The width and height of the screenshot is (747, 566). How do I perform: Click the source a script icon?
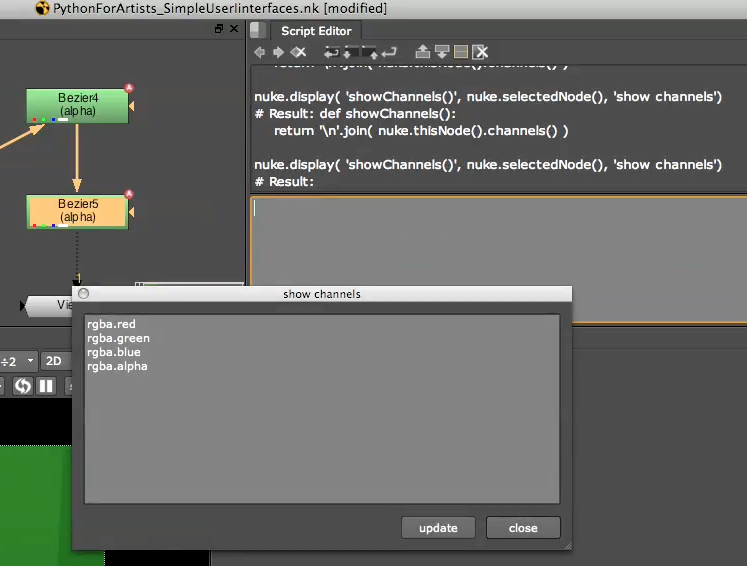[x=332, y=52]
